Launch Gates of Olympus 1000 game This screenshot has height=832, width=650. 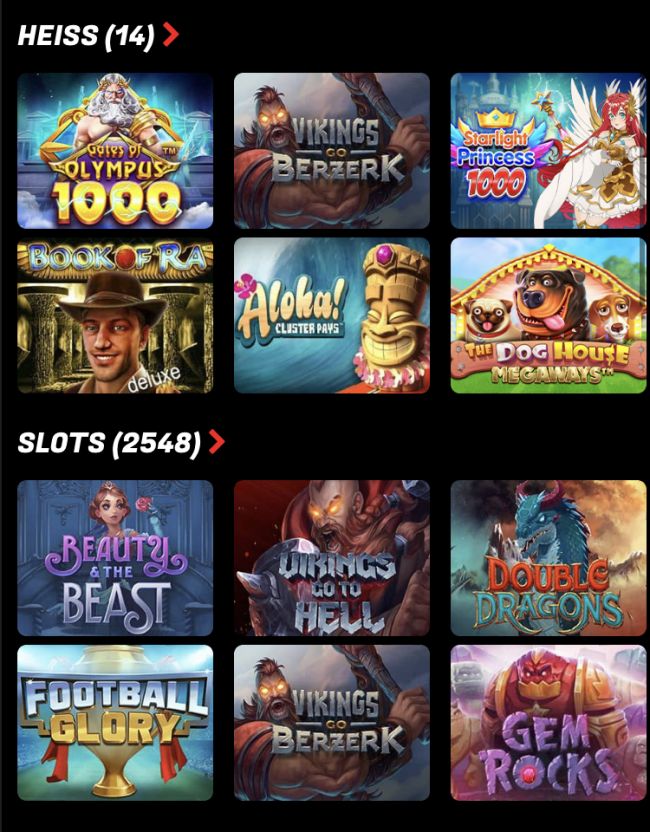point(115,151)
